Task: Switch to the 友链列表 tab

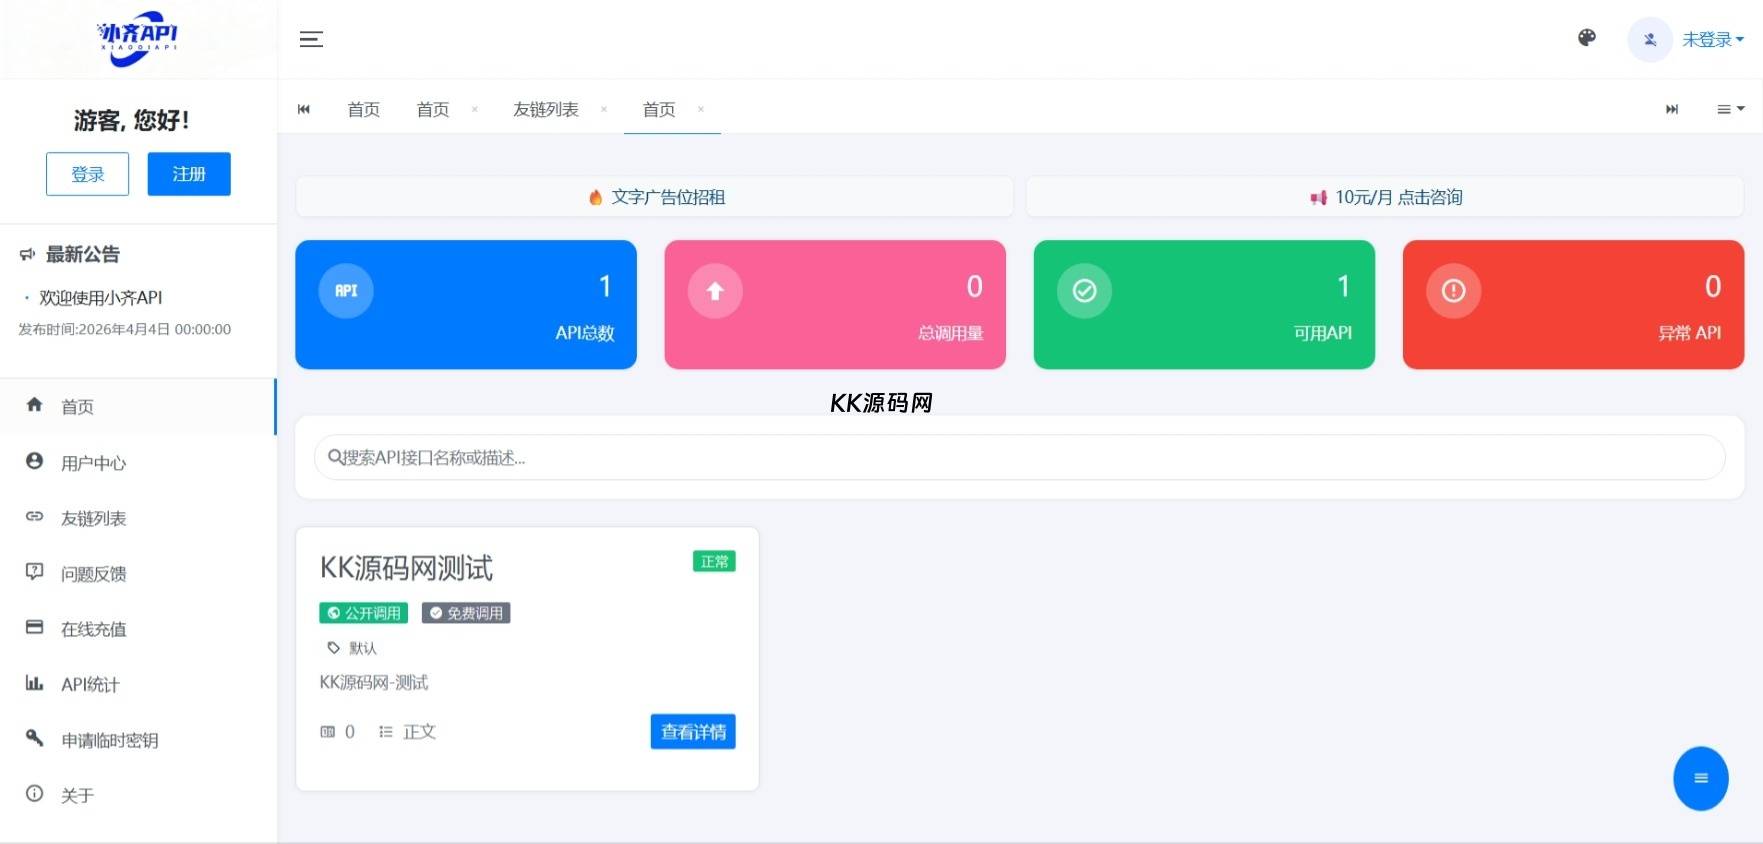Action: (x=546, y=109)
